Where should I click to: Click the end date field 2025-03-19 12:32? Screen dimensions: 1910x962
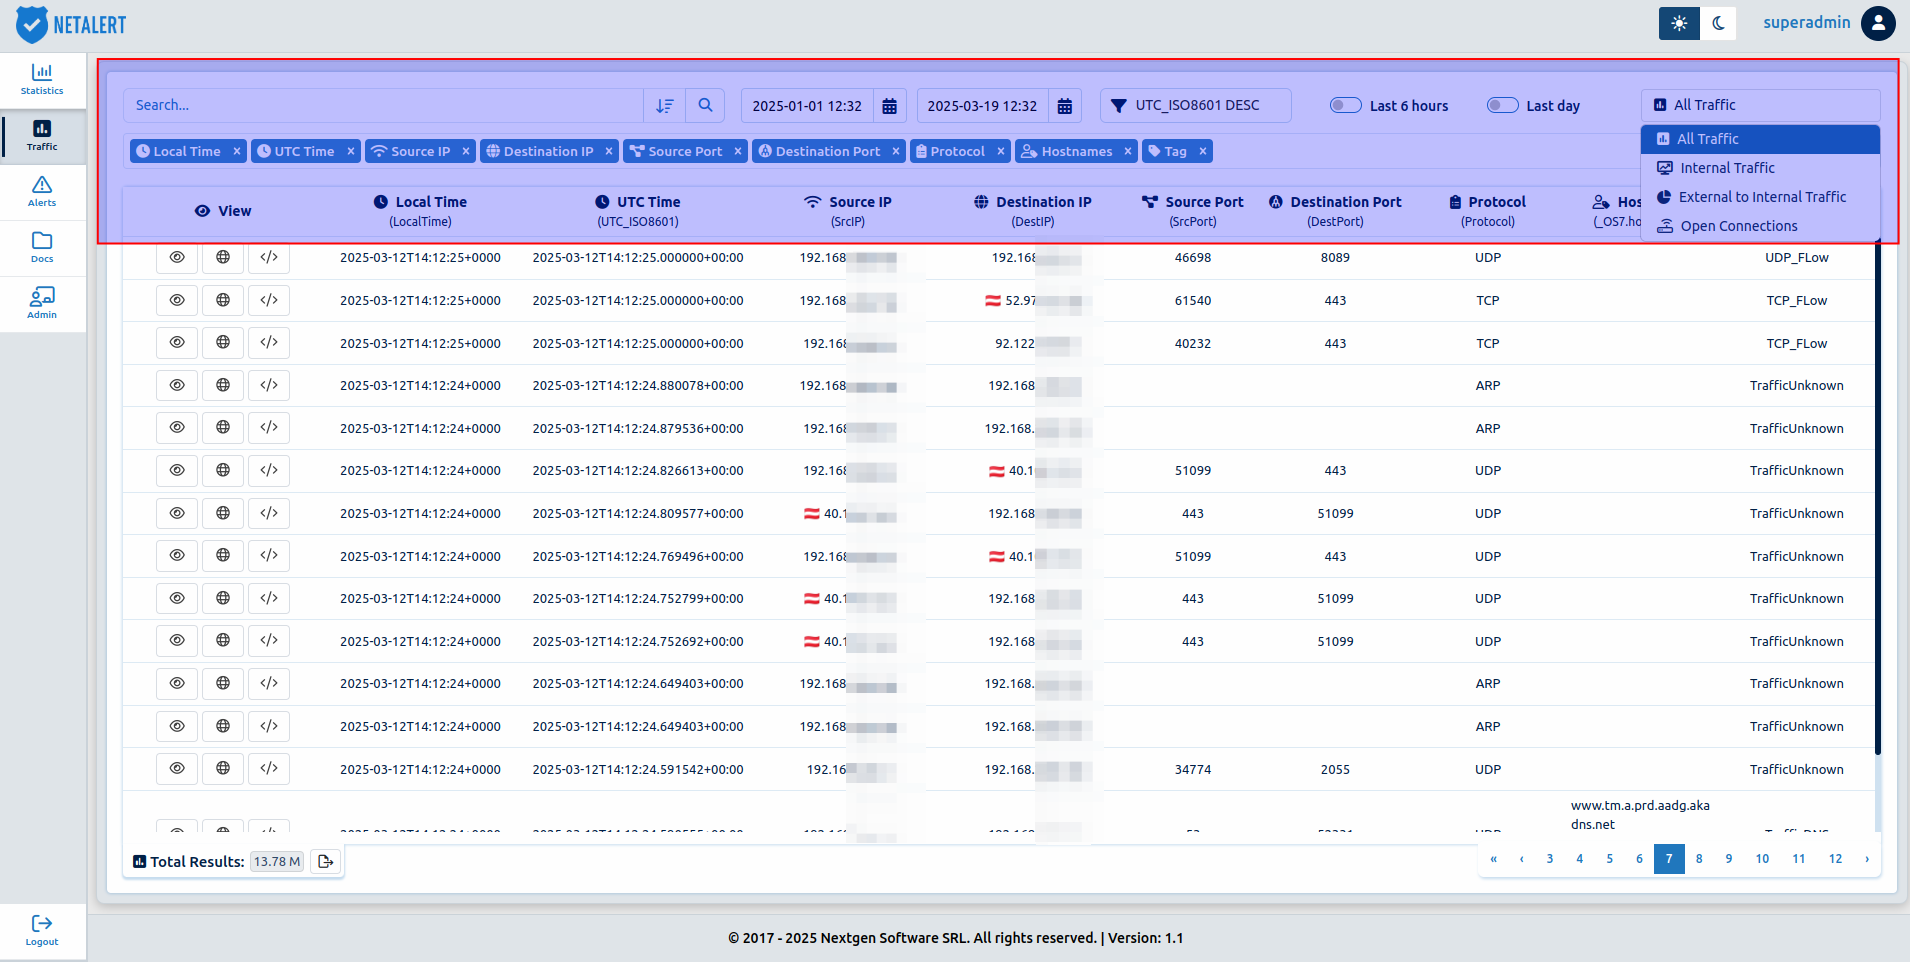tap(982, 106)
